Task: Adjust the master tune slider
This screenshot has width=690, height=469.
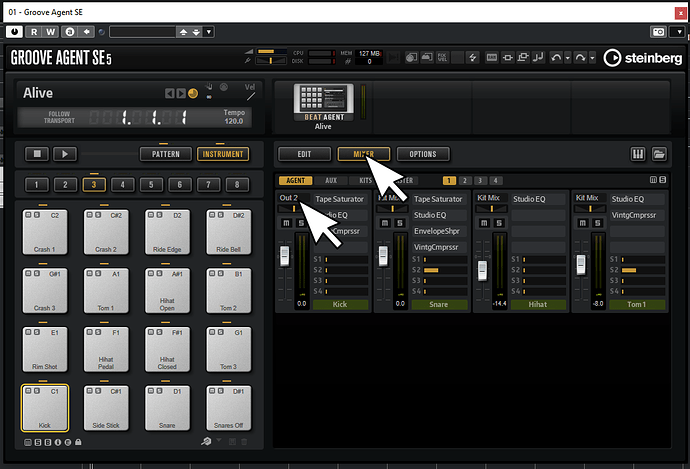Action: (272, 61)
